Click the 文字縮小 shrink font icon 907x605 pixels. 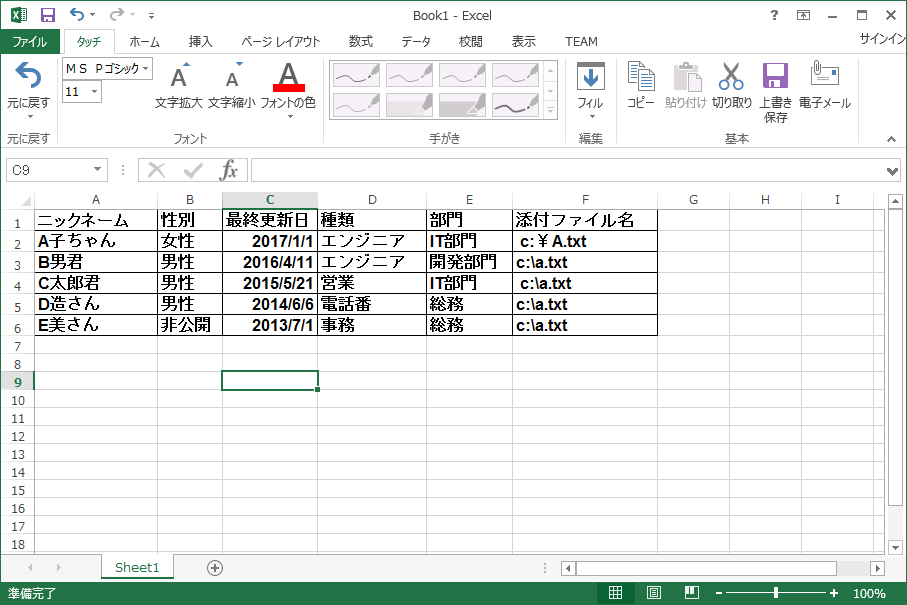[x=232, y=76]
